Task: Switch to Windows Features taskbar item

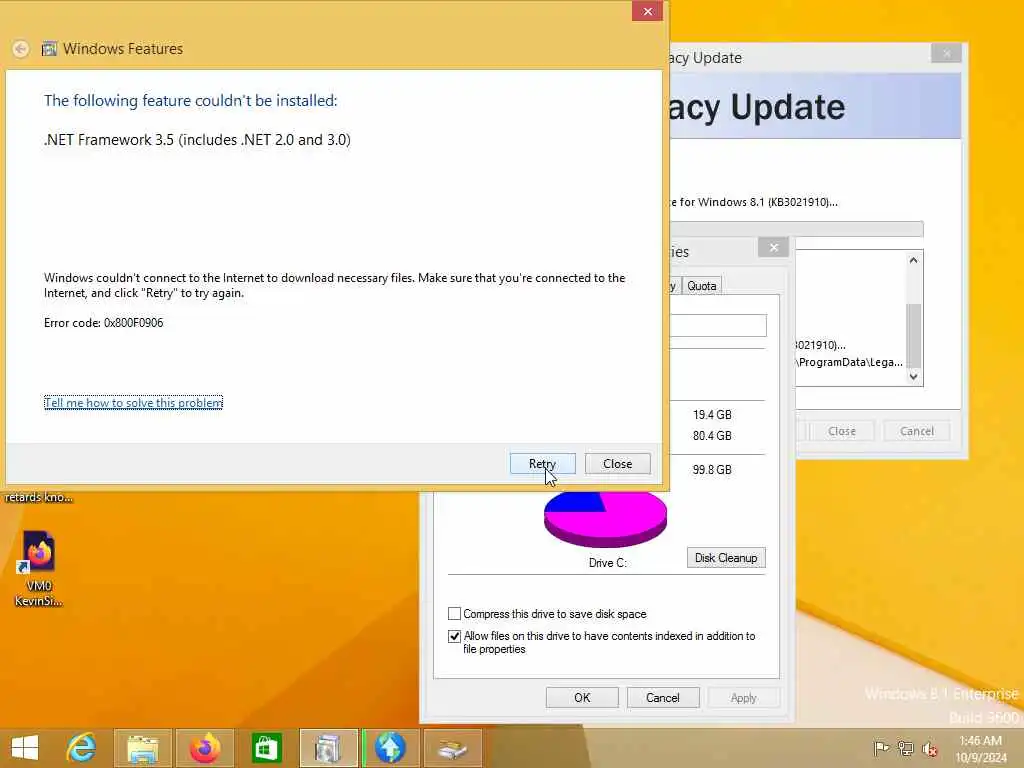Action: tap(328, 748)
